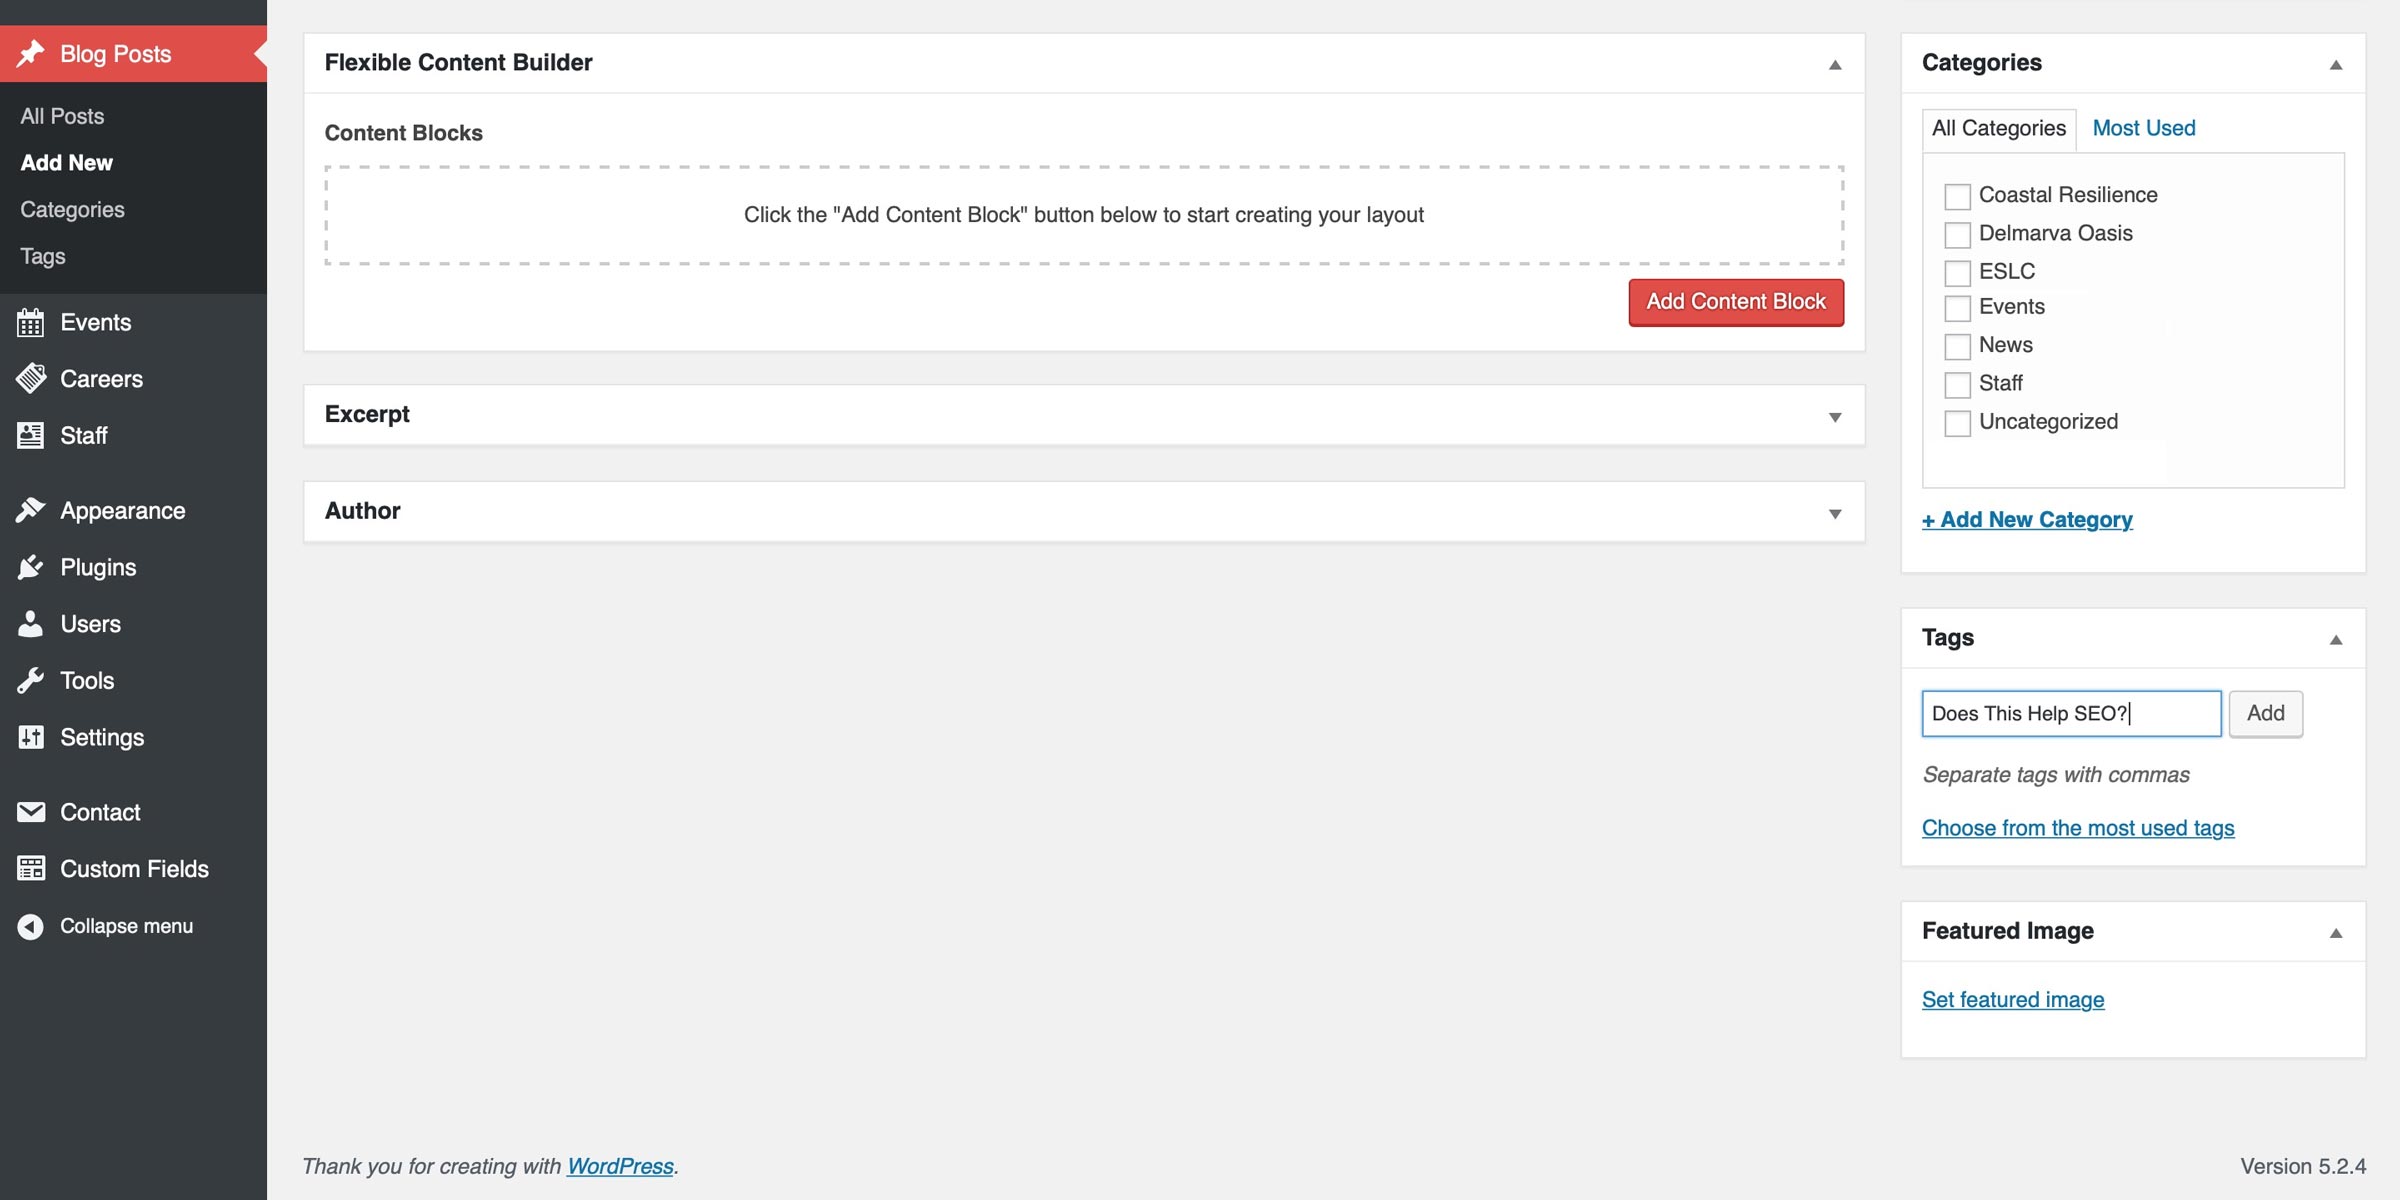Toggle the News category checkbox
The height and width of the screenshot is (1200, 2400).
click(1956, 343)
